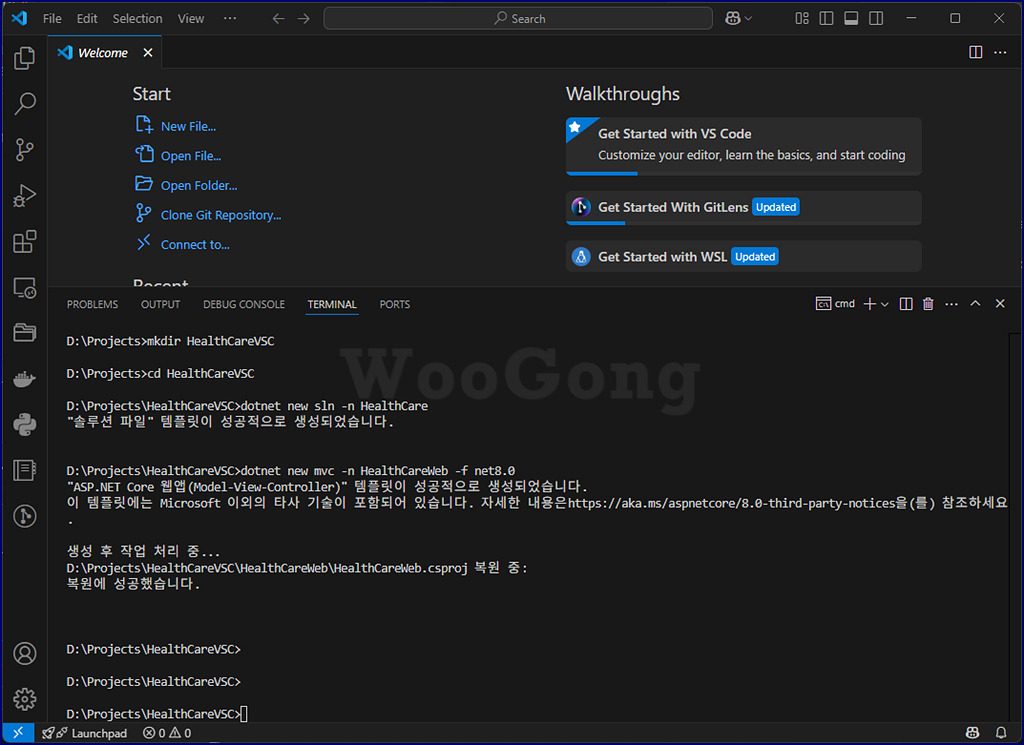
Task: Click Customize Layout icon in title bar
Action: (x=802, y=18)
